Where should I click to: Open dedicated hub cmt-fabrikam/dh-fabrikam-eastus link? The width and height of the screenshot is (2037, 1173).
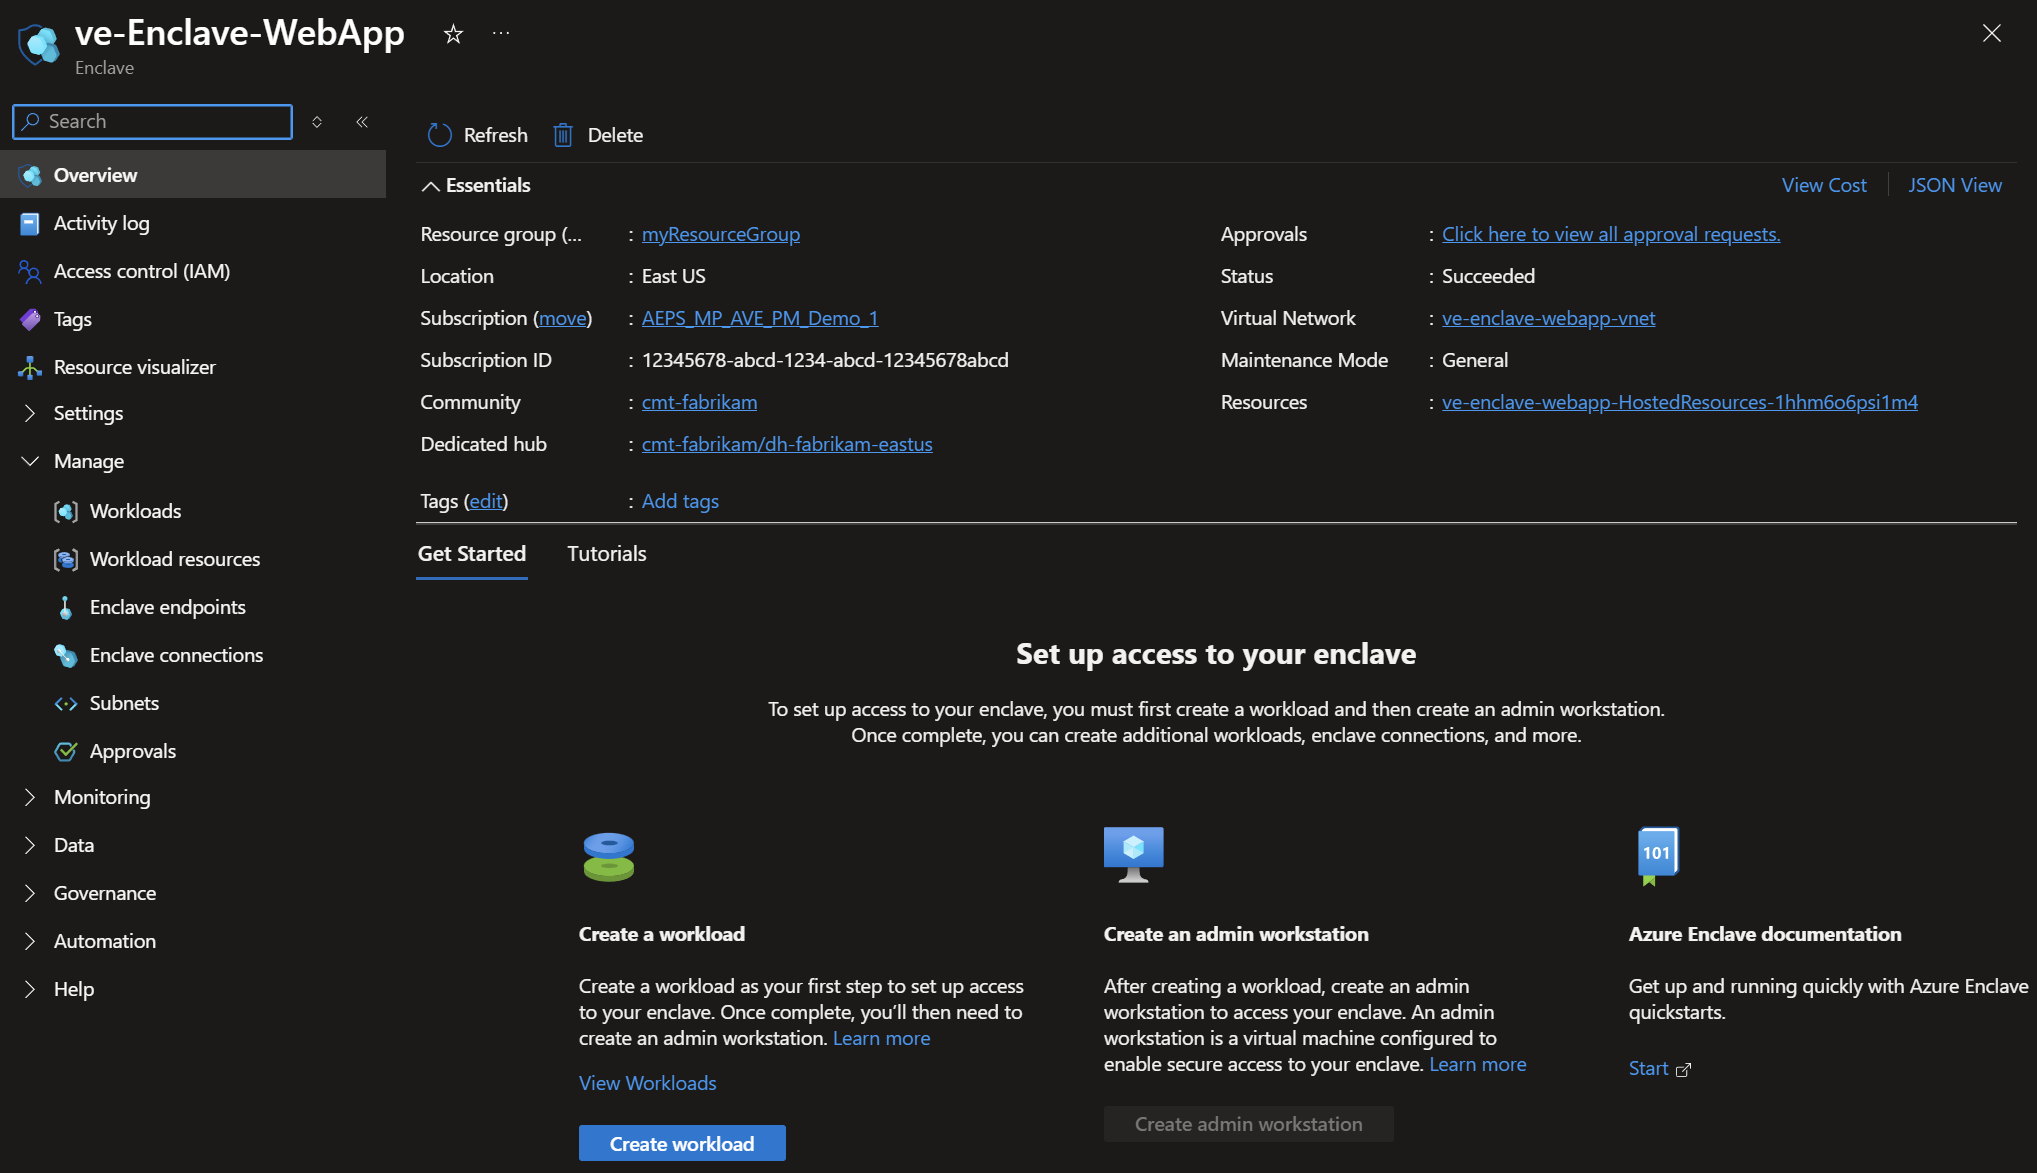pyautogui.click(x=787, y=444)
